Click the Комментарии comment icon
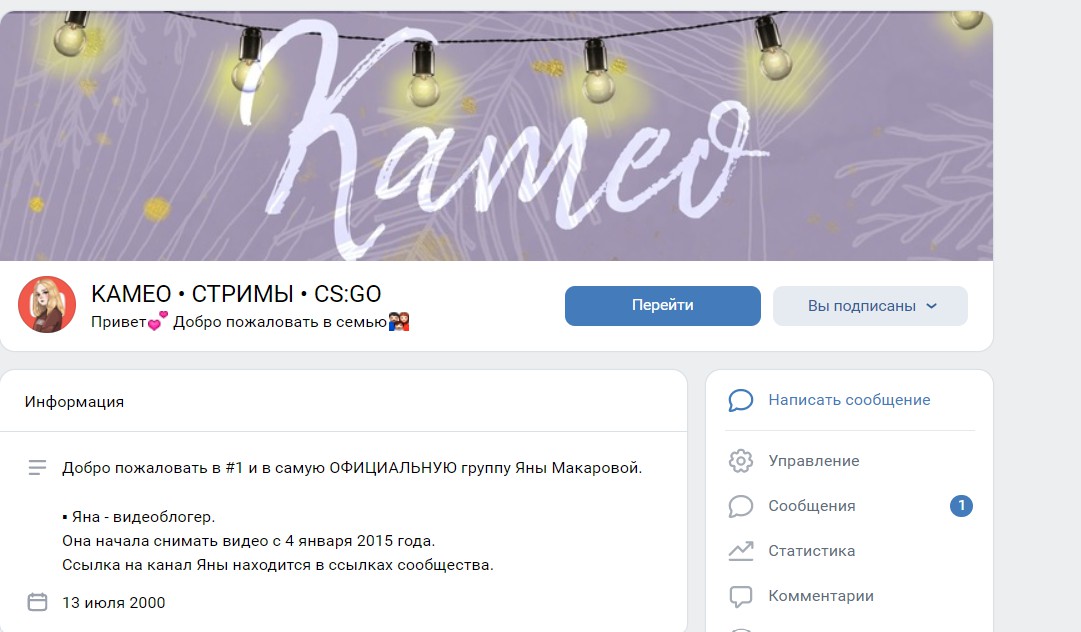Viewport: 1081px width, 632px height. (740, 596)
